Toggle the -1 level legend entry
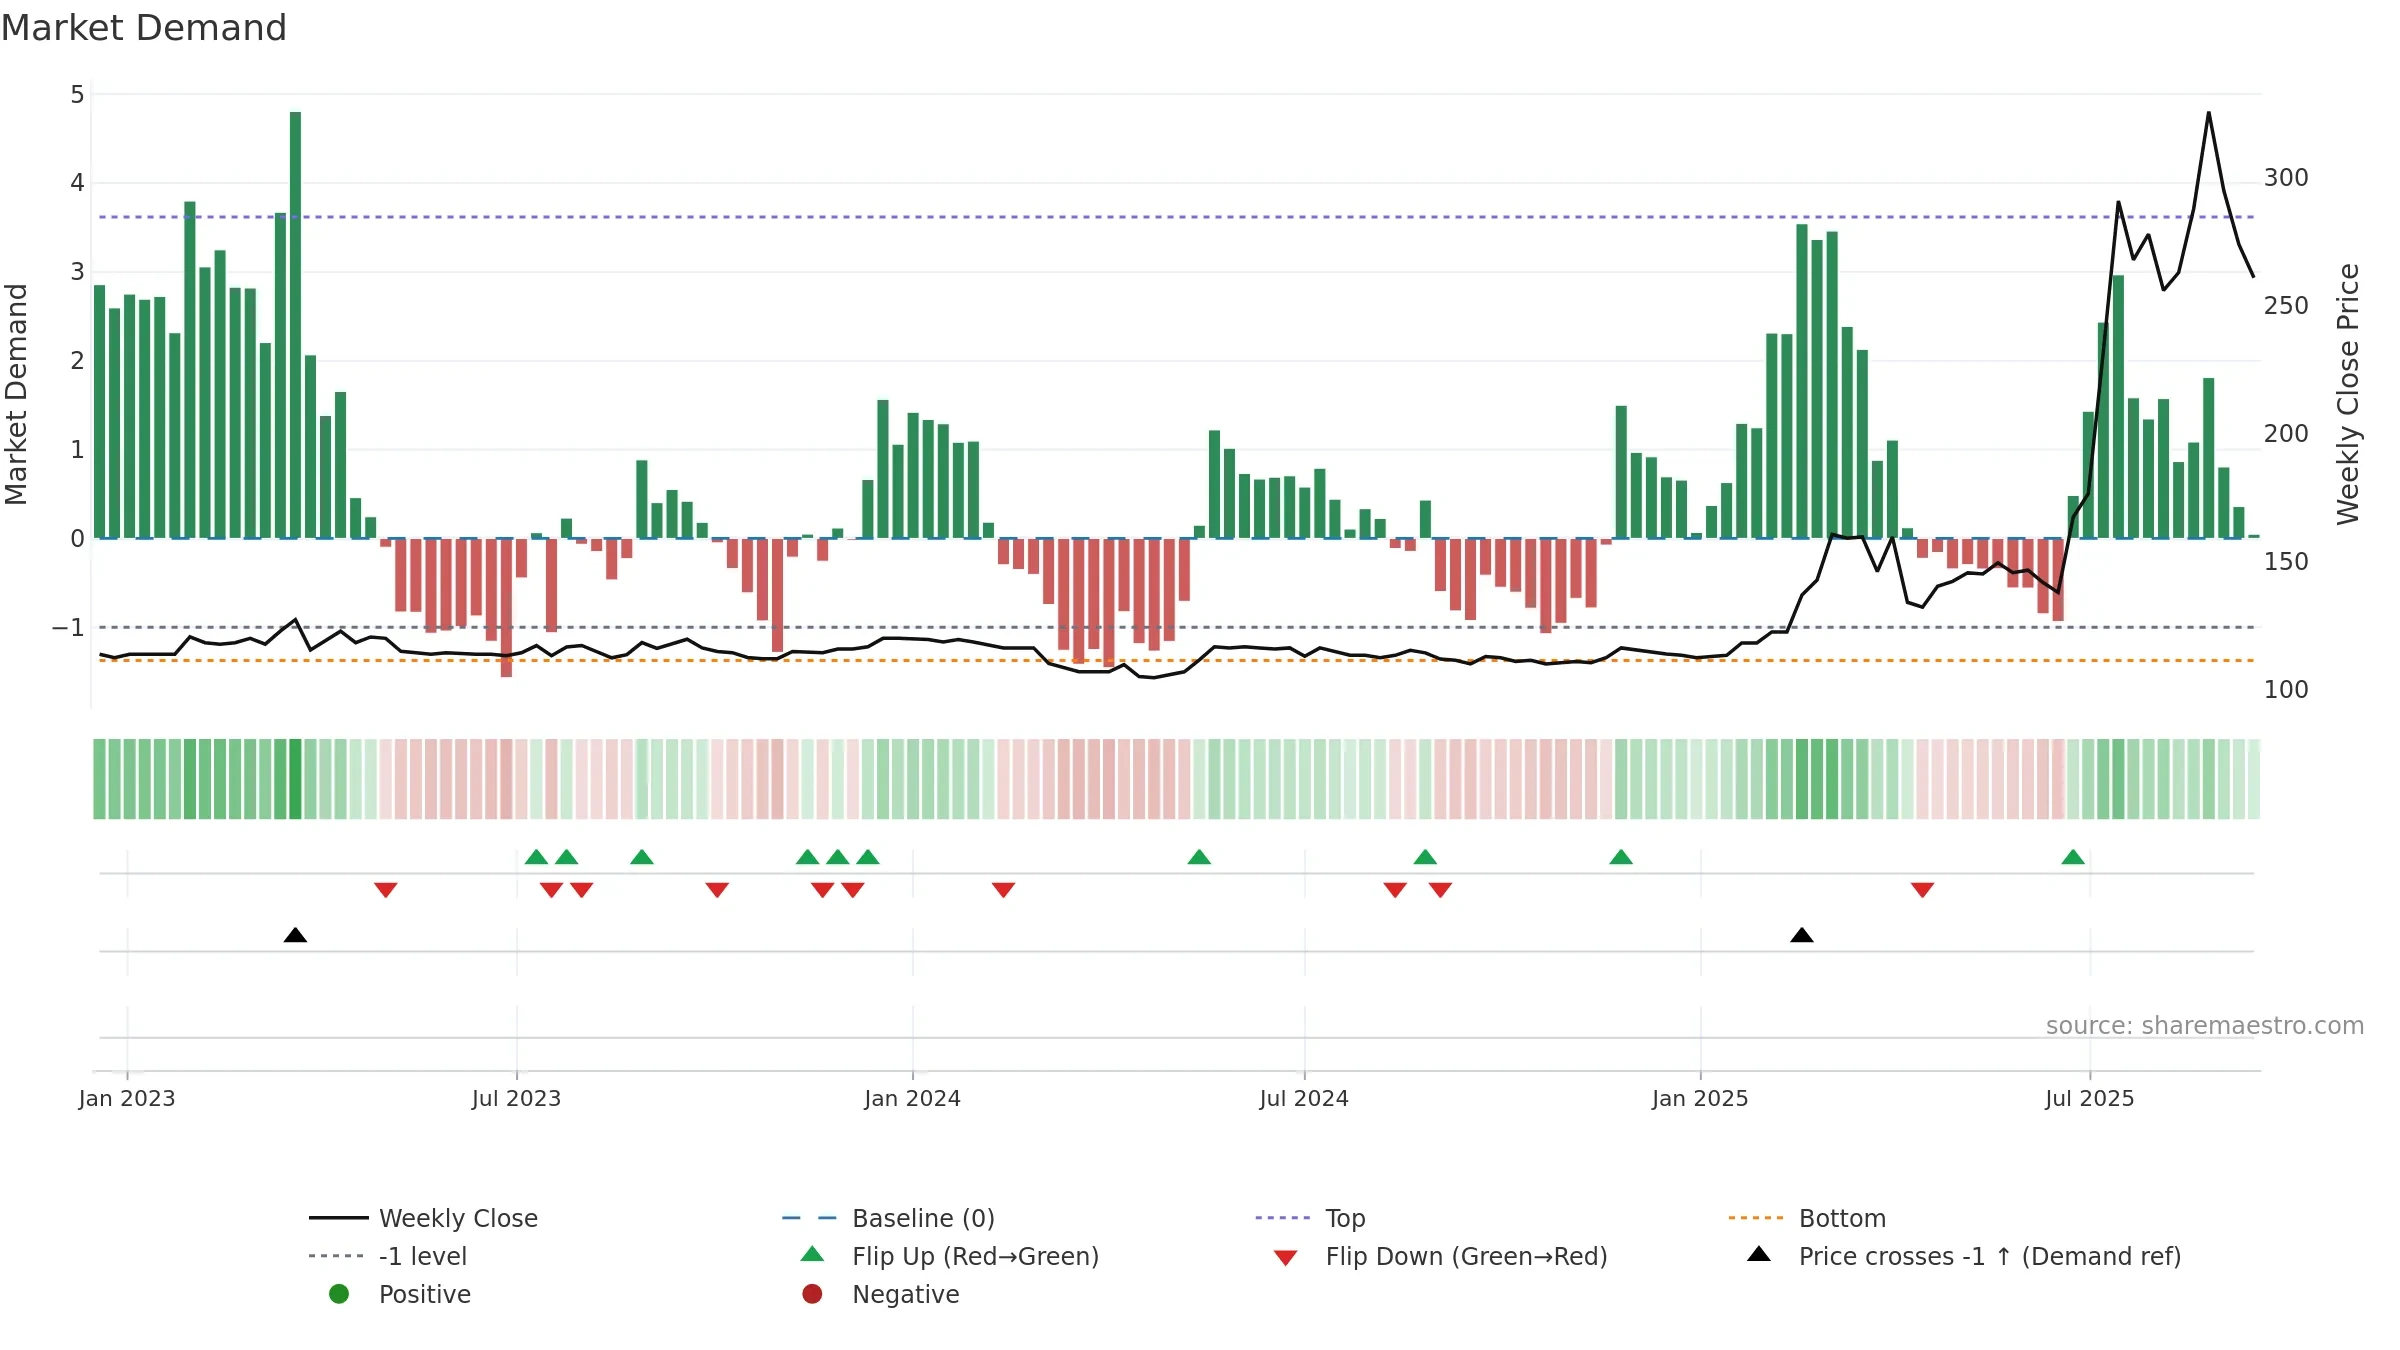The height and width of the screenshot is (1350, 2400). pyautogui.click(x=388, y=1256)
